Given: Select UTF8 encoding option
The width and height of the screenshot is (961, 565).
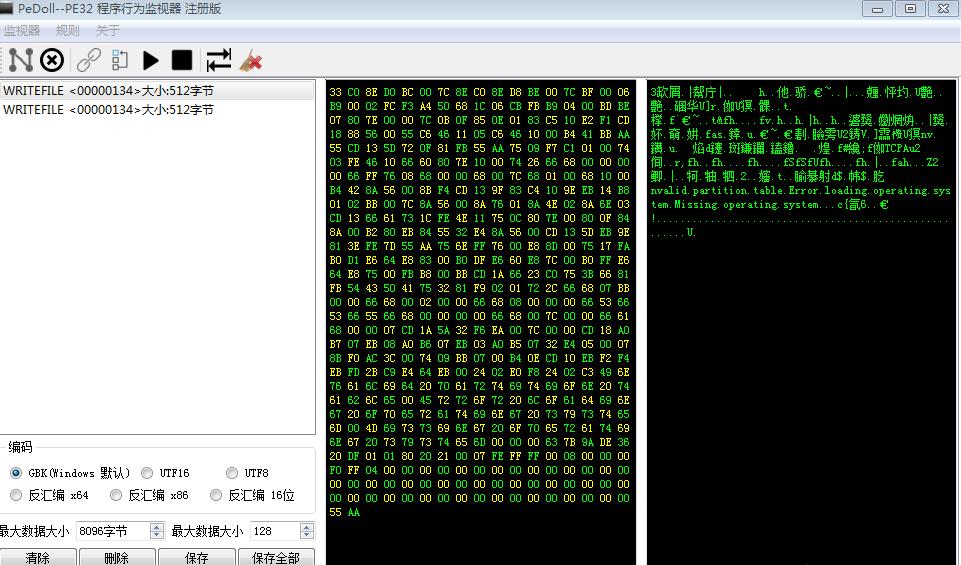Looking at the screenshot, I should click(x=248, y=473).
